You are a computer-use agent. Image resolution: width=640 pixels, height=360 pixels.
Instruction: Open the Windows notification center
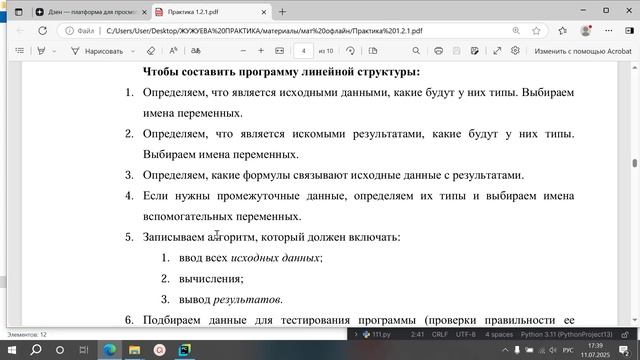coord(624,350)
